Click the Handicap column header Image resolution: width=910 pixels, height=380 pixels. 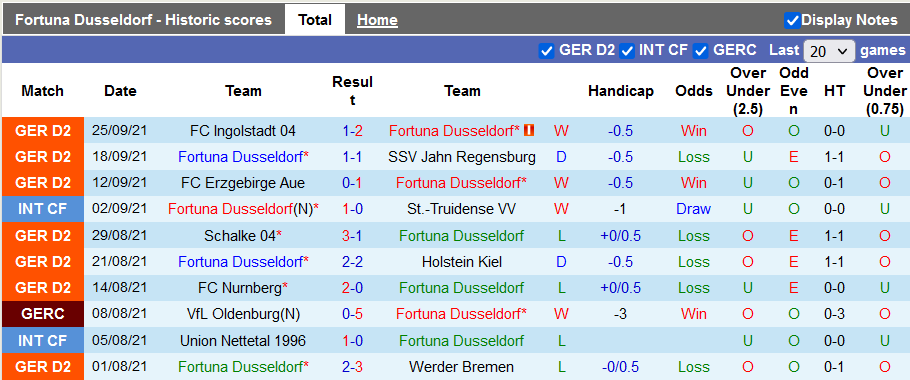tap(620, 91)
